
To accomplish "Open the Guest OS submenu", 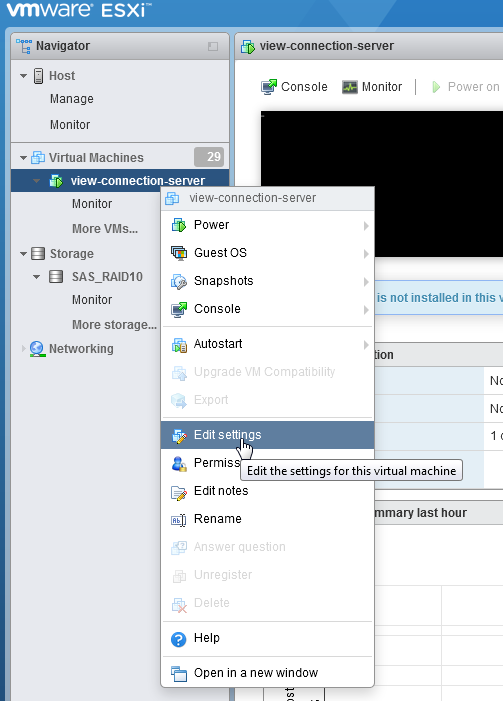I will (x=267, y=253).
